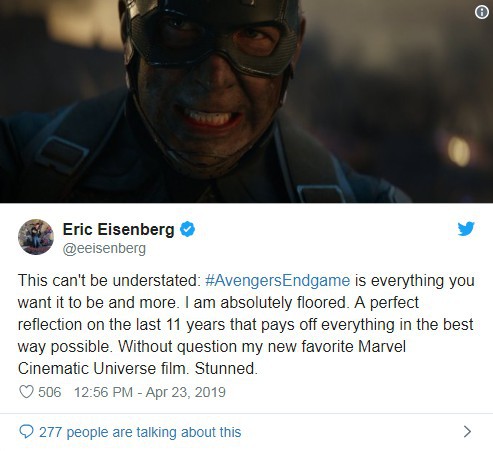Click the Twitter bird logo
The width and height of the screenshot is (493, 451).
[x=466, y=229]
